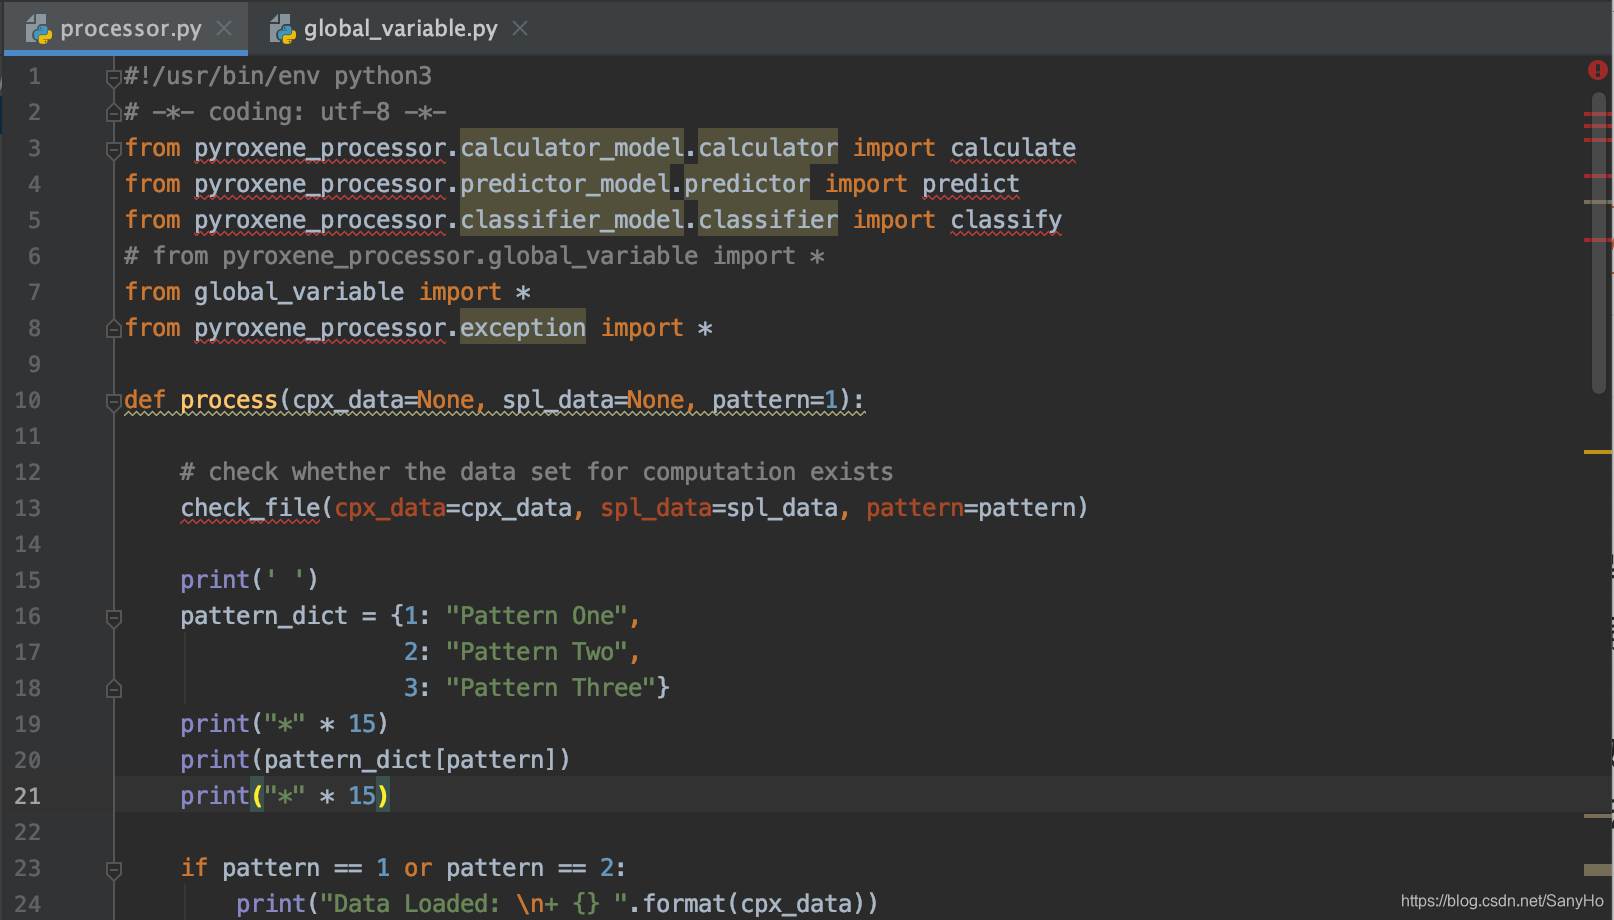Click the fold icon next to the if statement on line 23
This screenshot has width=1614, height=920.
pos(113,867)
